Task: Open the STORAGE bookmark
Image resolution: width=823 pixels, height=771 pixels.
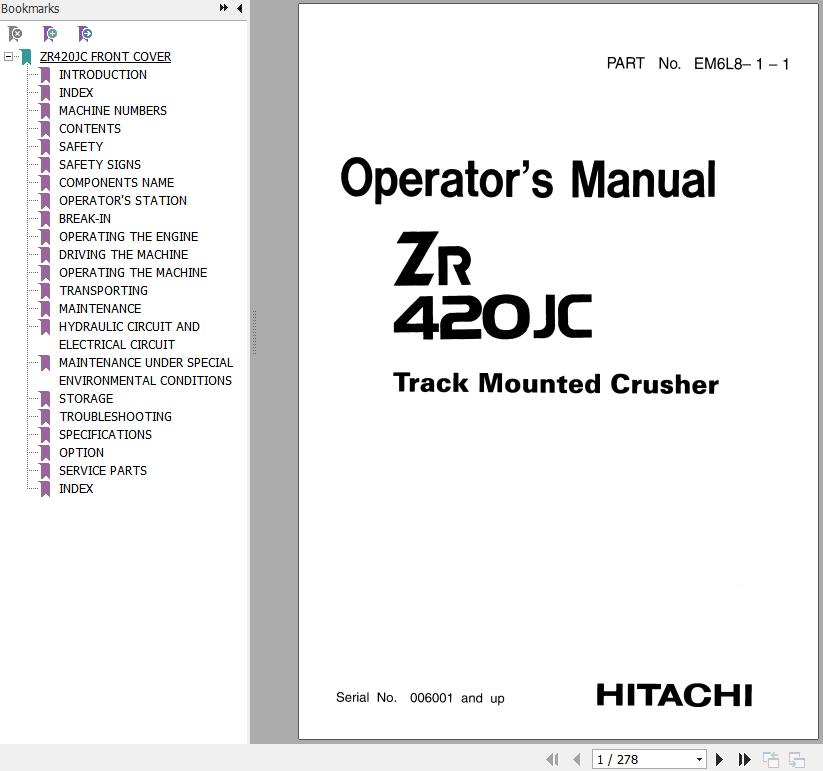Action: (86, 399)
